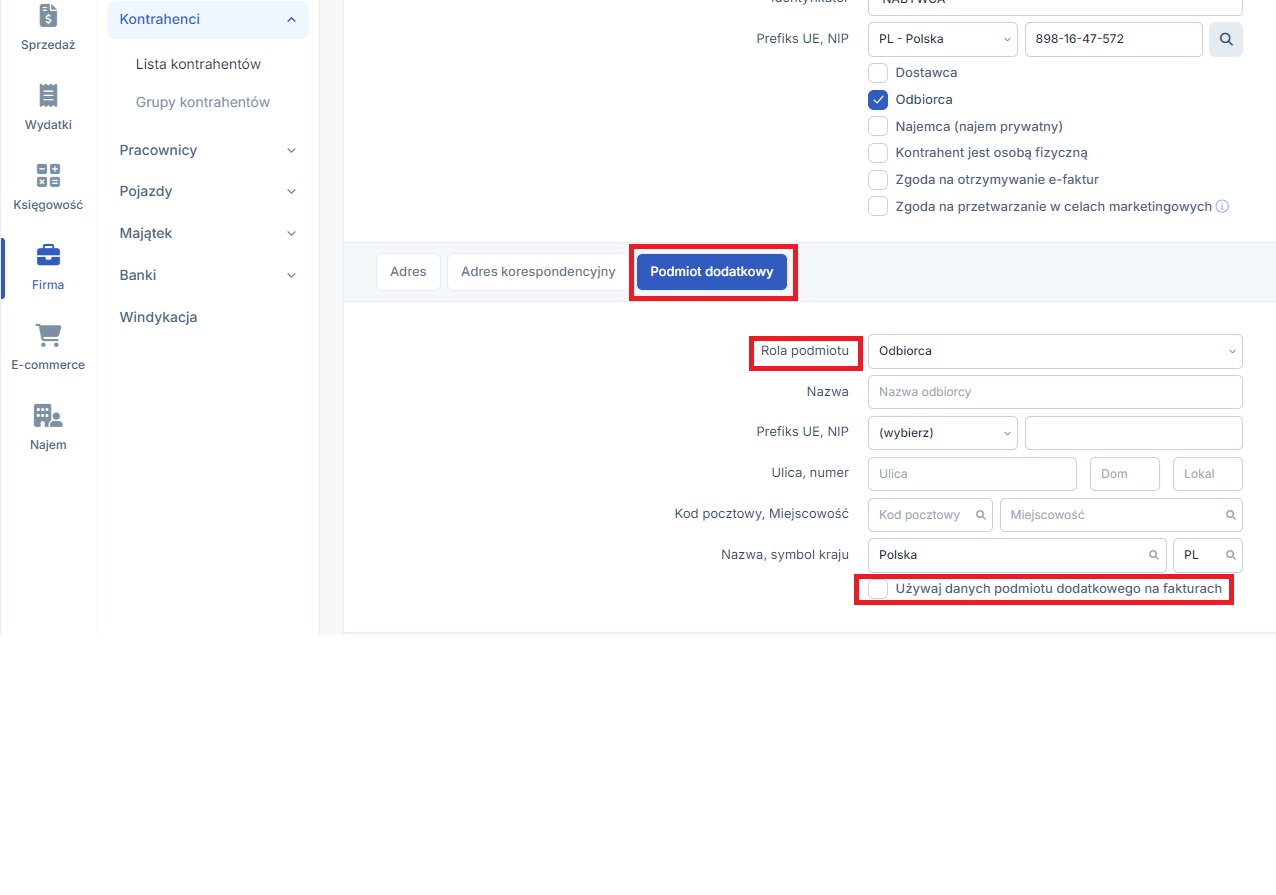Enable Zgoda na otrzymywanie e-faktur
Viewport: 1276px width, 895px height.
coord(878,180)
